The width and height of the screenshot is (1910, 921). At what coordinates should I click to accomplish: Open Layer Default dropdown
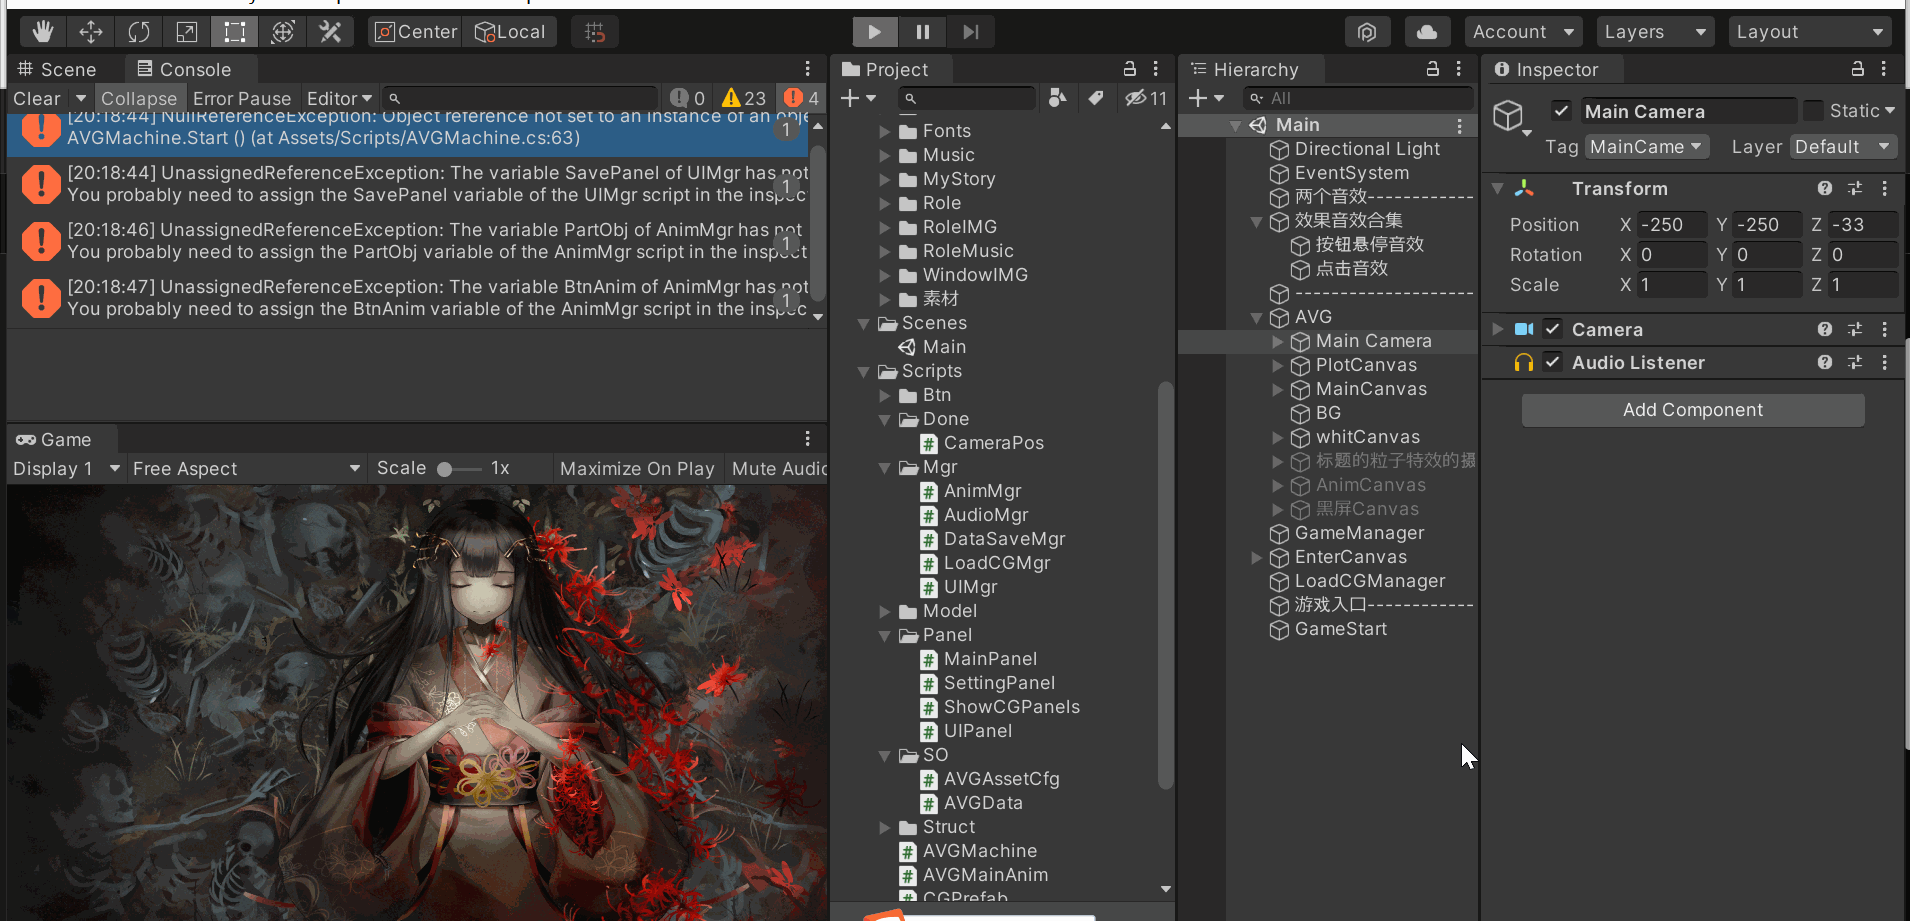1844,147
